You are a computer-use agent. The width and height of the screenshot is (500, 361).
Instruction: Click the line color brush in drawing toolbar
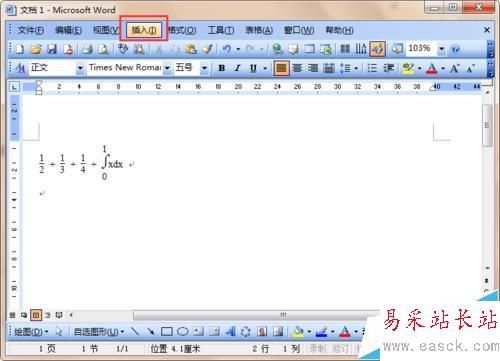coord(321,331)
